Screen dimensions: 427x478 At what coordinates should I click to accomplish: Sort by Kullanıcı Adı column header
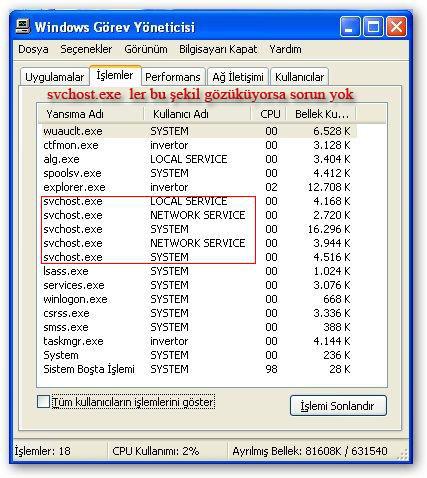coord(197,114)
